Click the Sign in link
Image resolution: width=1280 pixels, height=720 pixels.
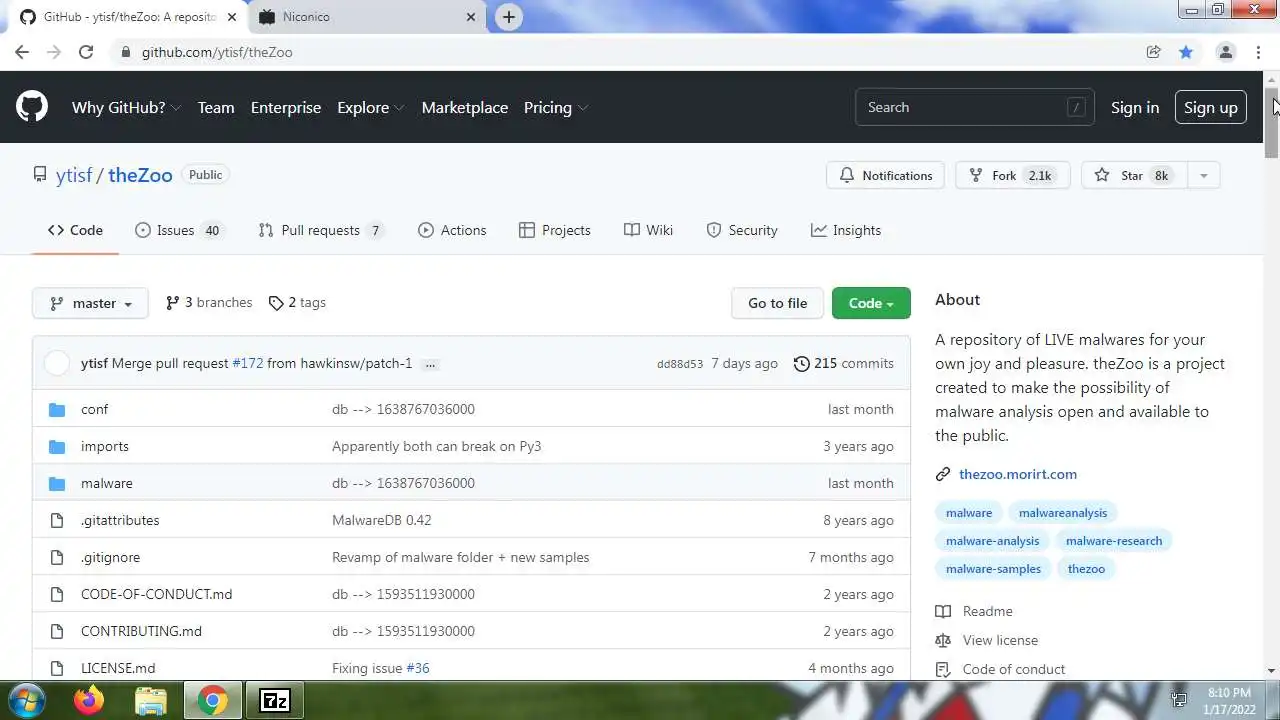1135,108
